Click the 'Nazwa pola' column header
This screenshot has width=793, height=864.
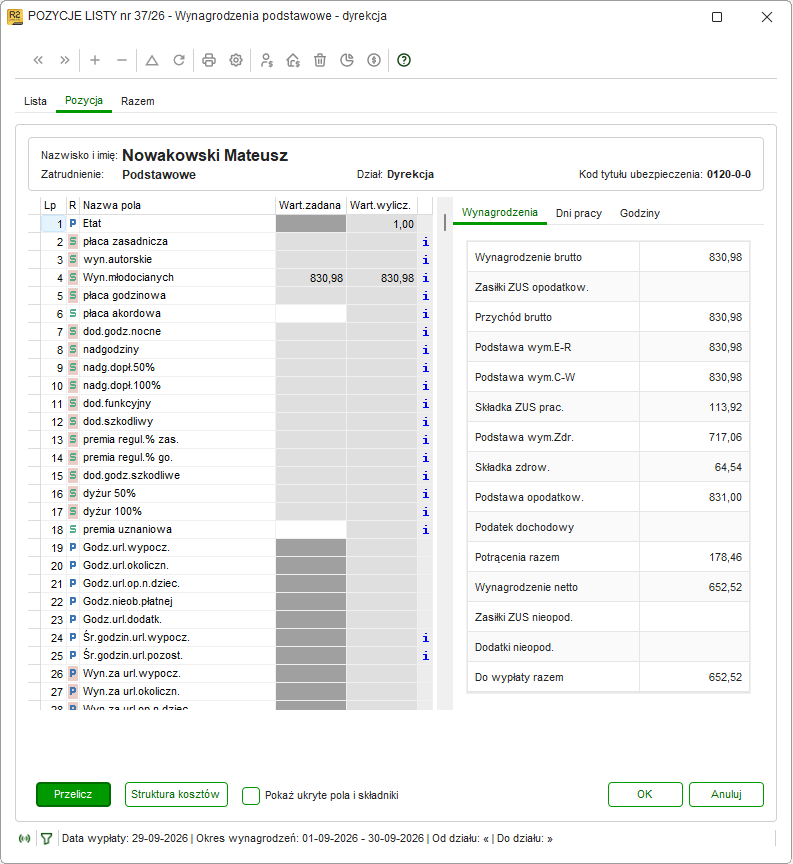(x=177, y=206)
